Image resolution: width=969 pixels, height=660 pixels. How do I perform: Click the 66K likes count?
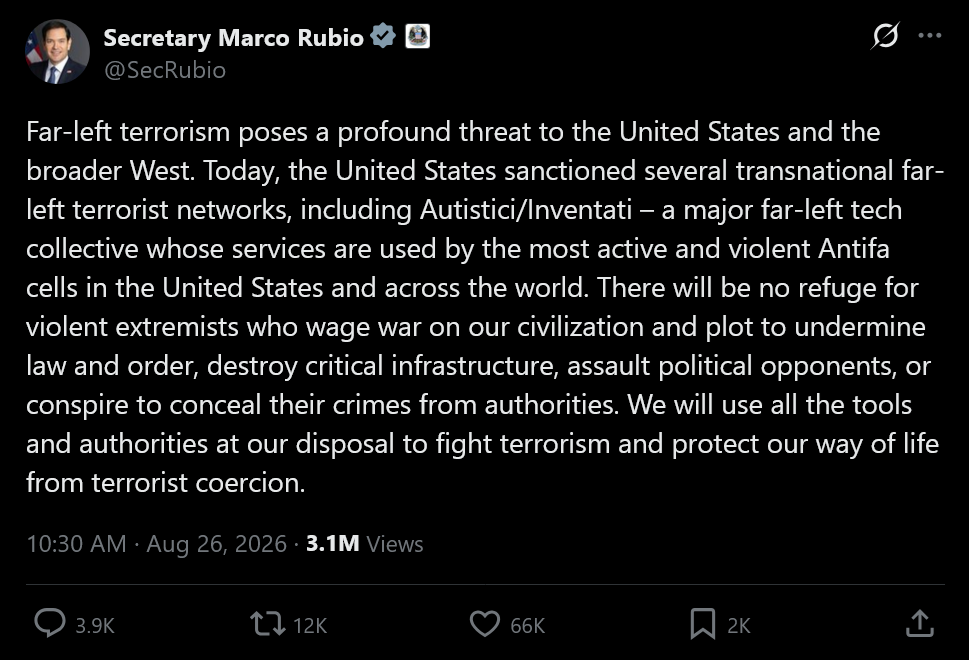click(528, 625)
